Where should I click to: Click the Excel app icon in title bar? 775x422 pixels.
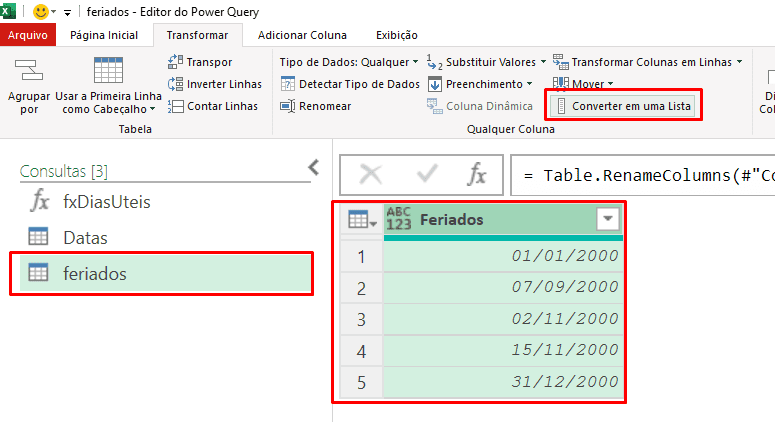point(7,11)
